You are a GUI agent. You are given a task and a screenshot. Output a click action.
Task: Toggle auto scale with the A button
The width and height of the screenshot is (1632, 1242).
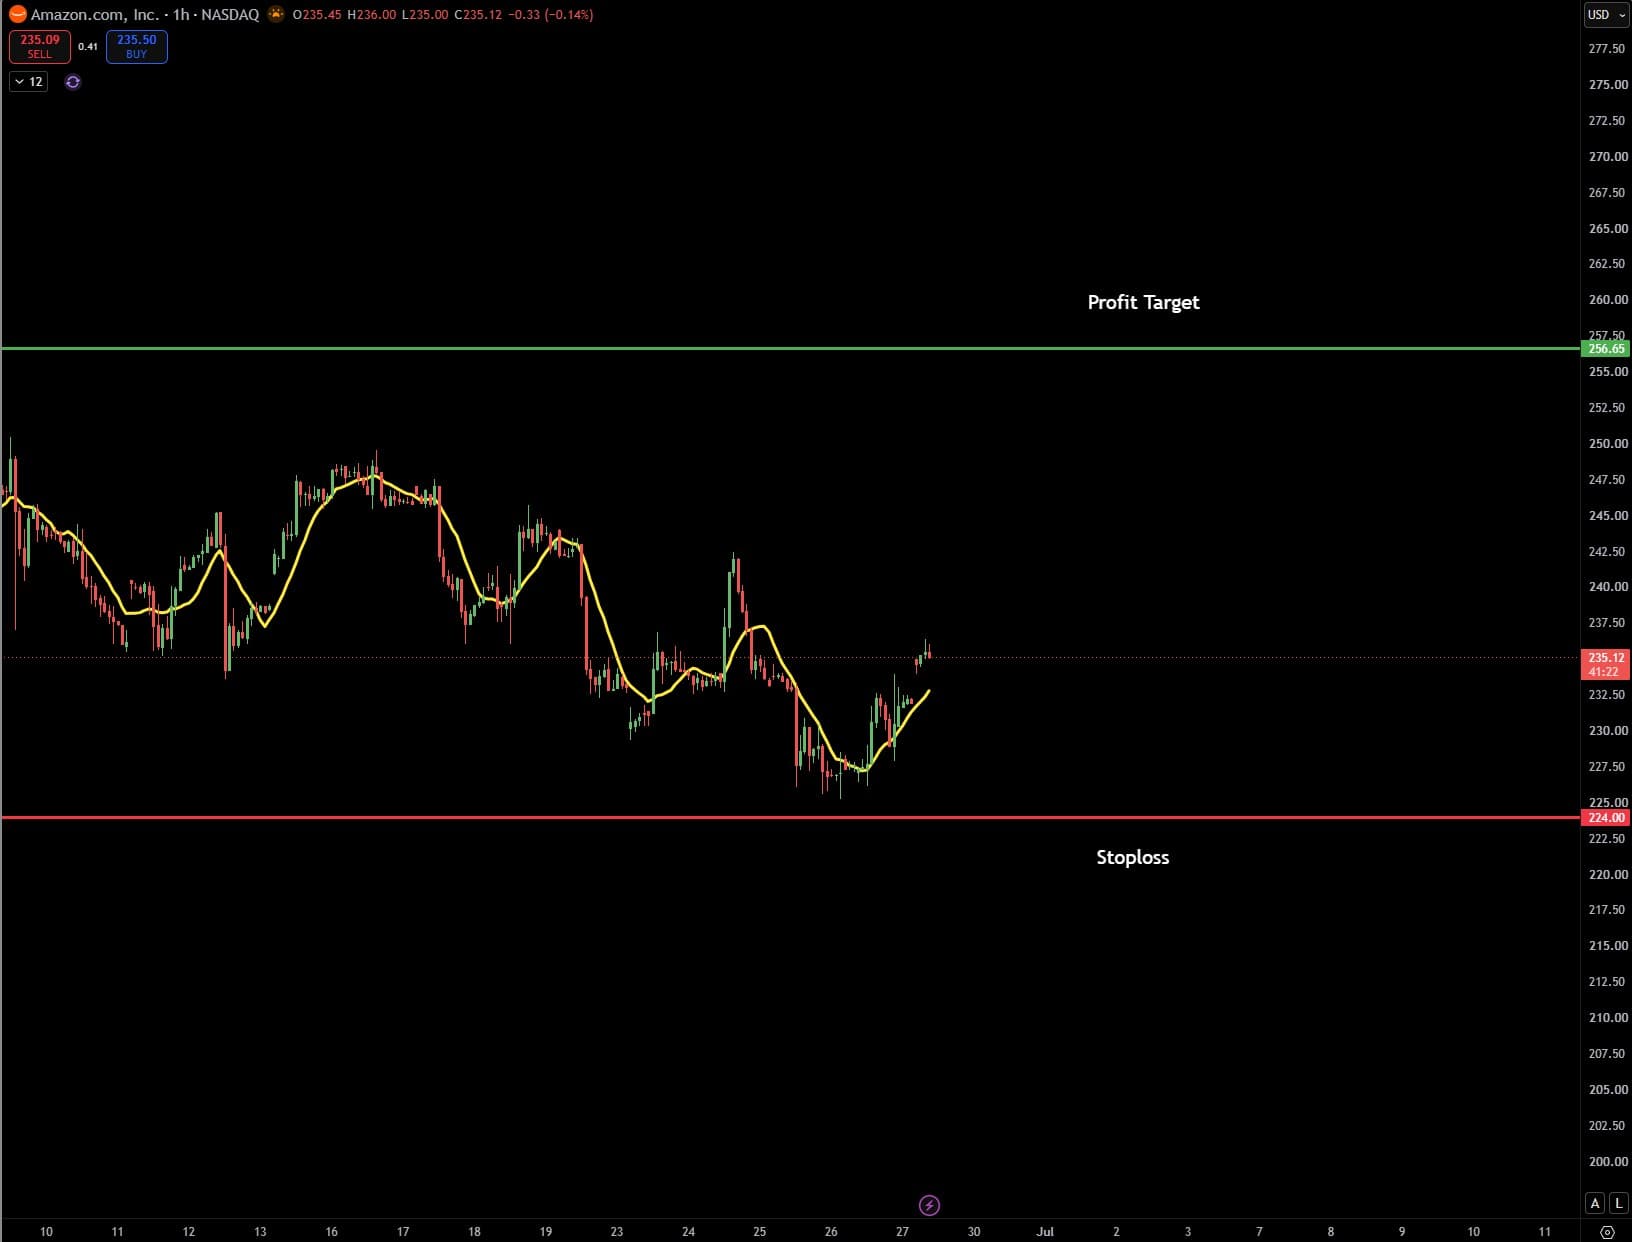point(1595,1203)
